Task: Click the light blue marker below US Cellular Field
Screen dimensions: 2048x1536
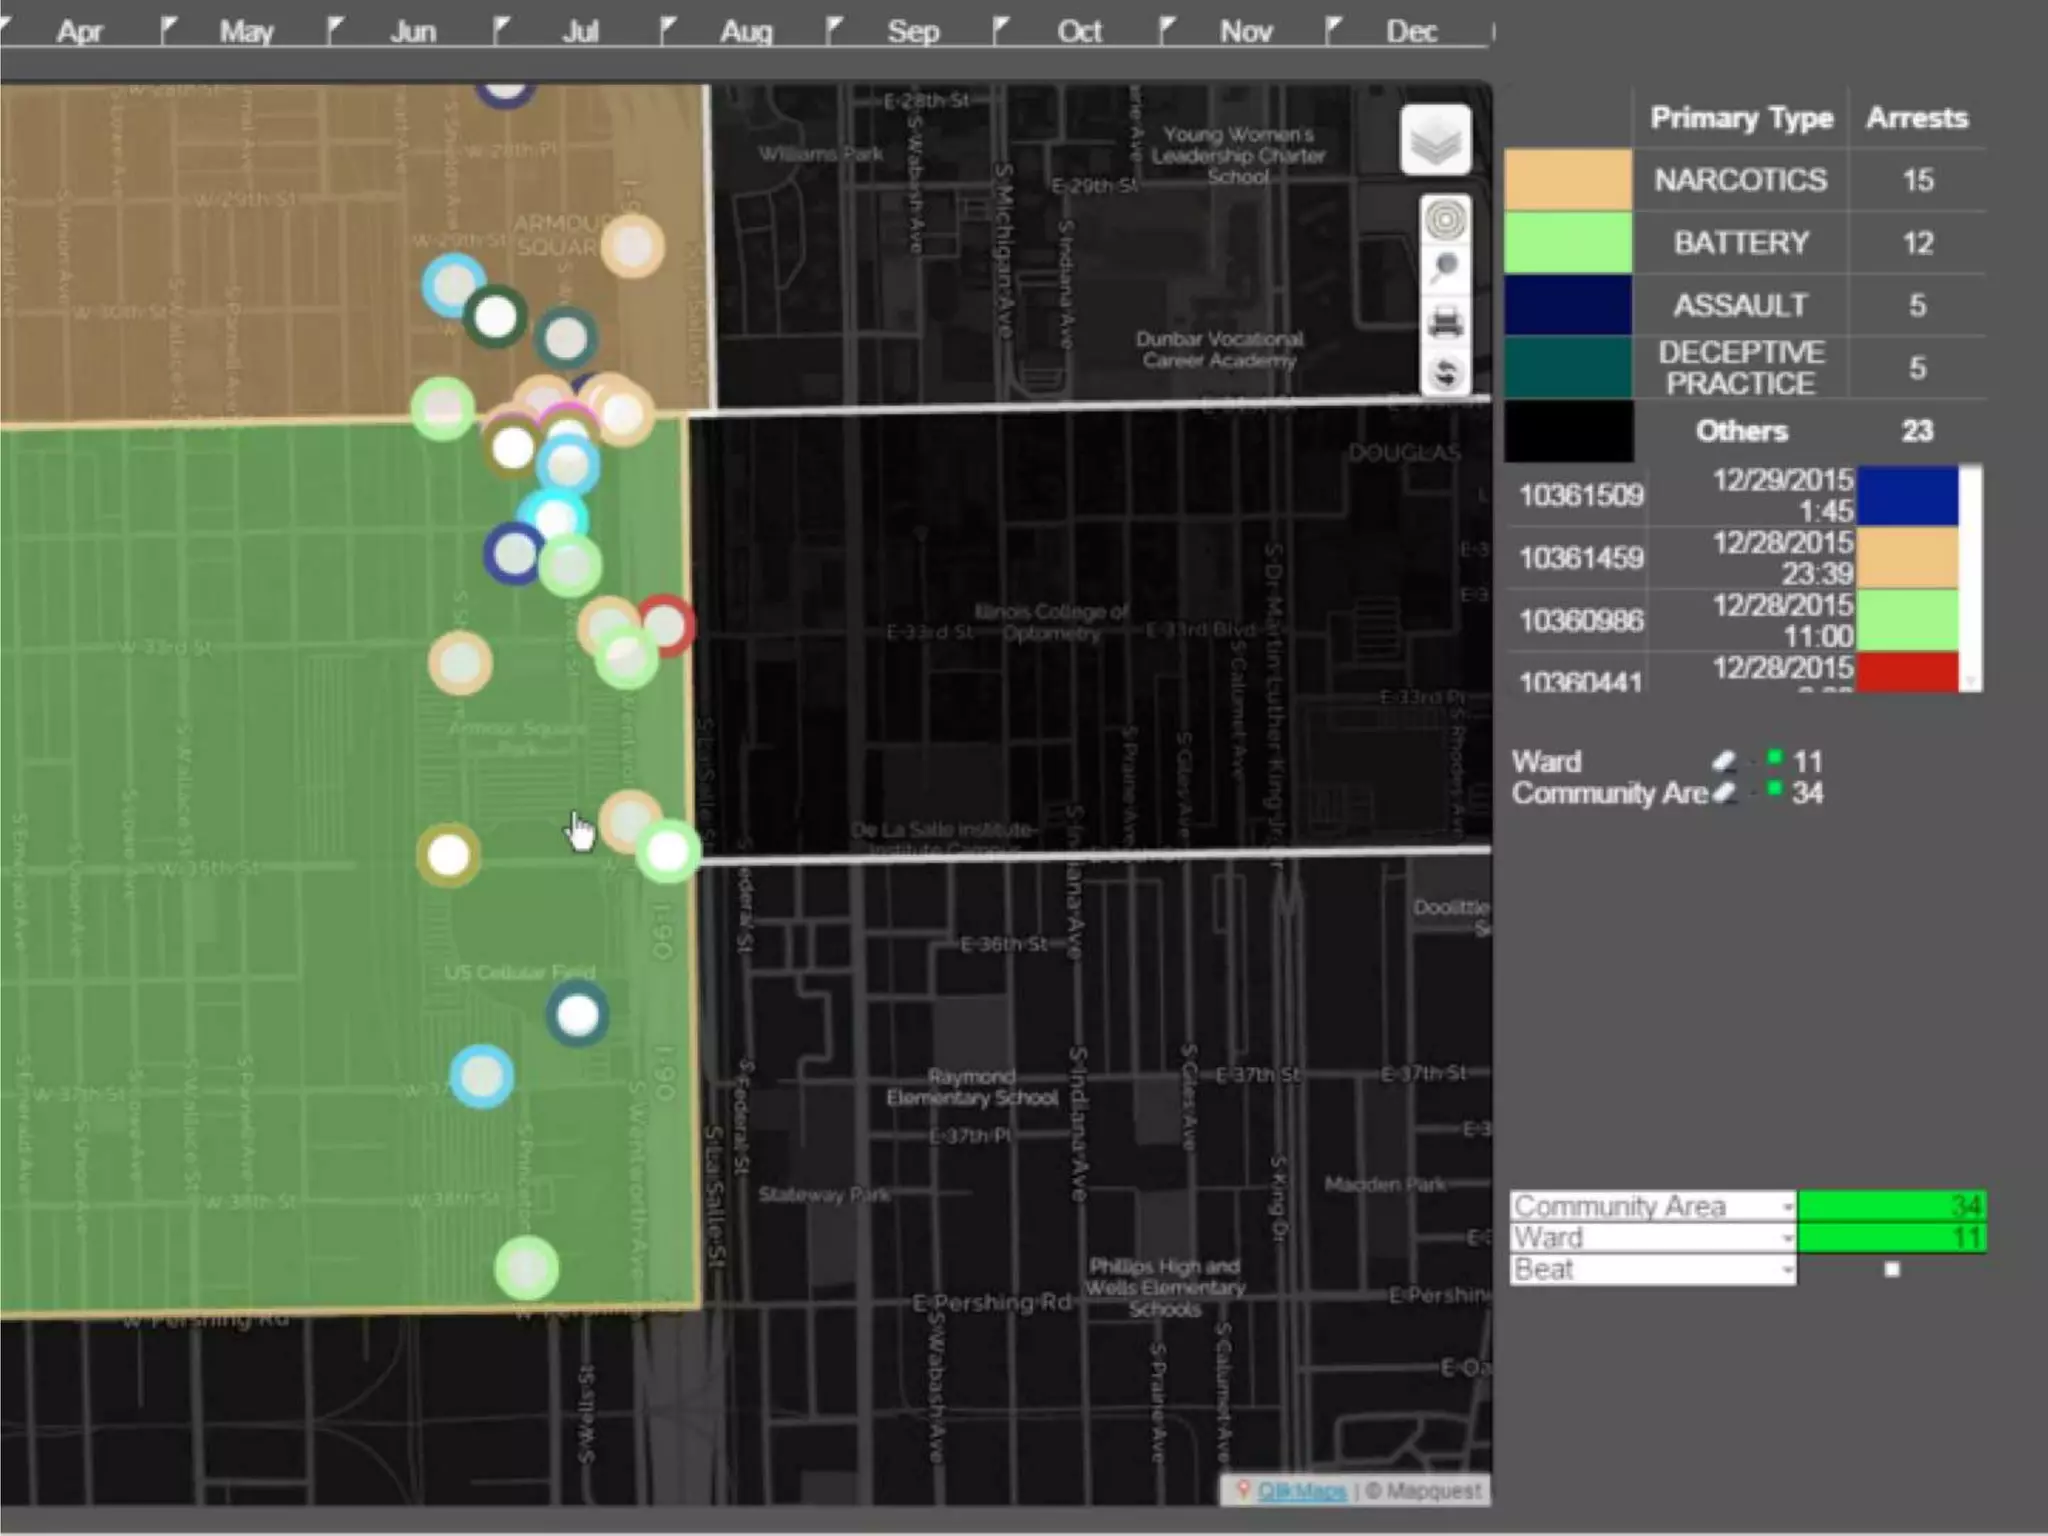Action: [x=482, y=1077]
